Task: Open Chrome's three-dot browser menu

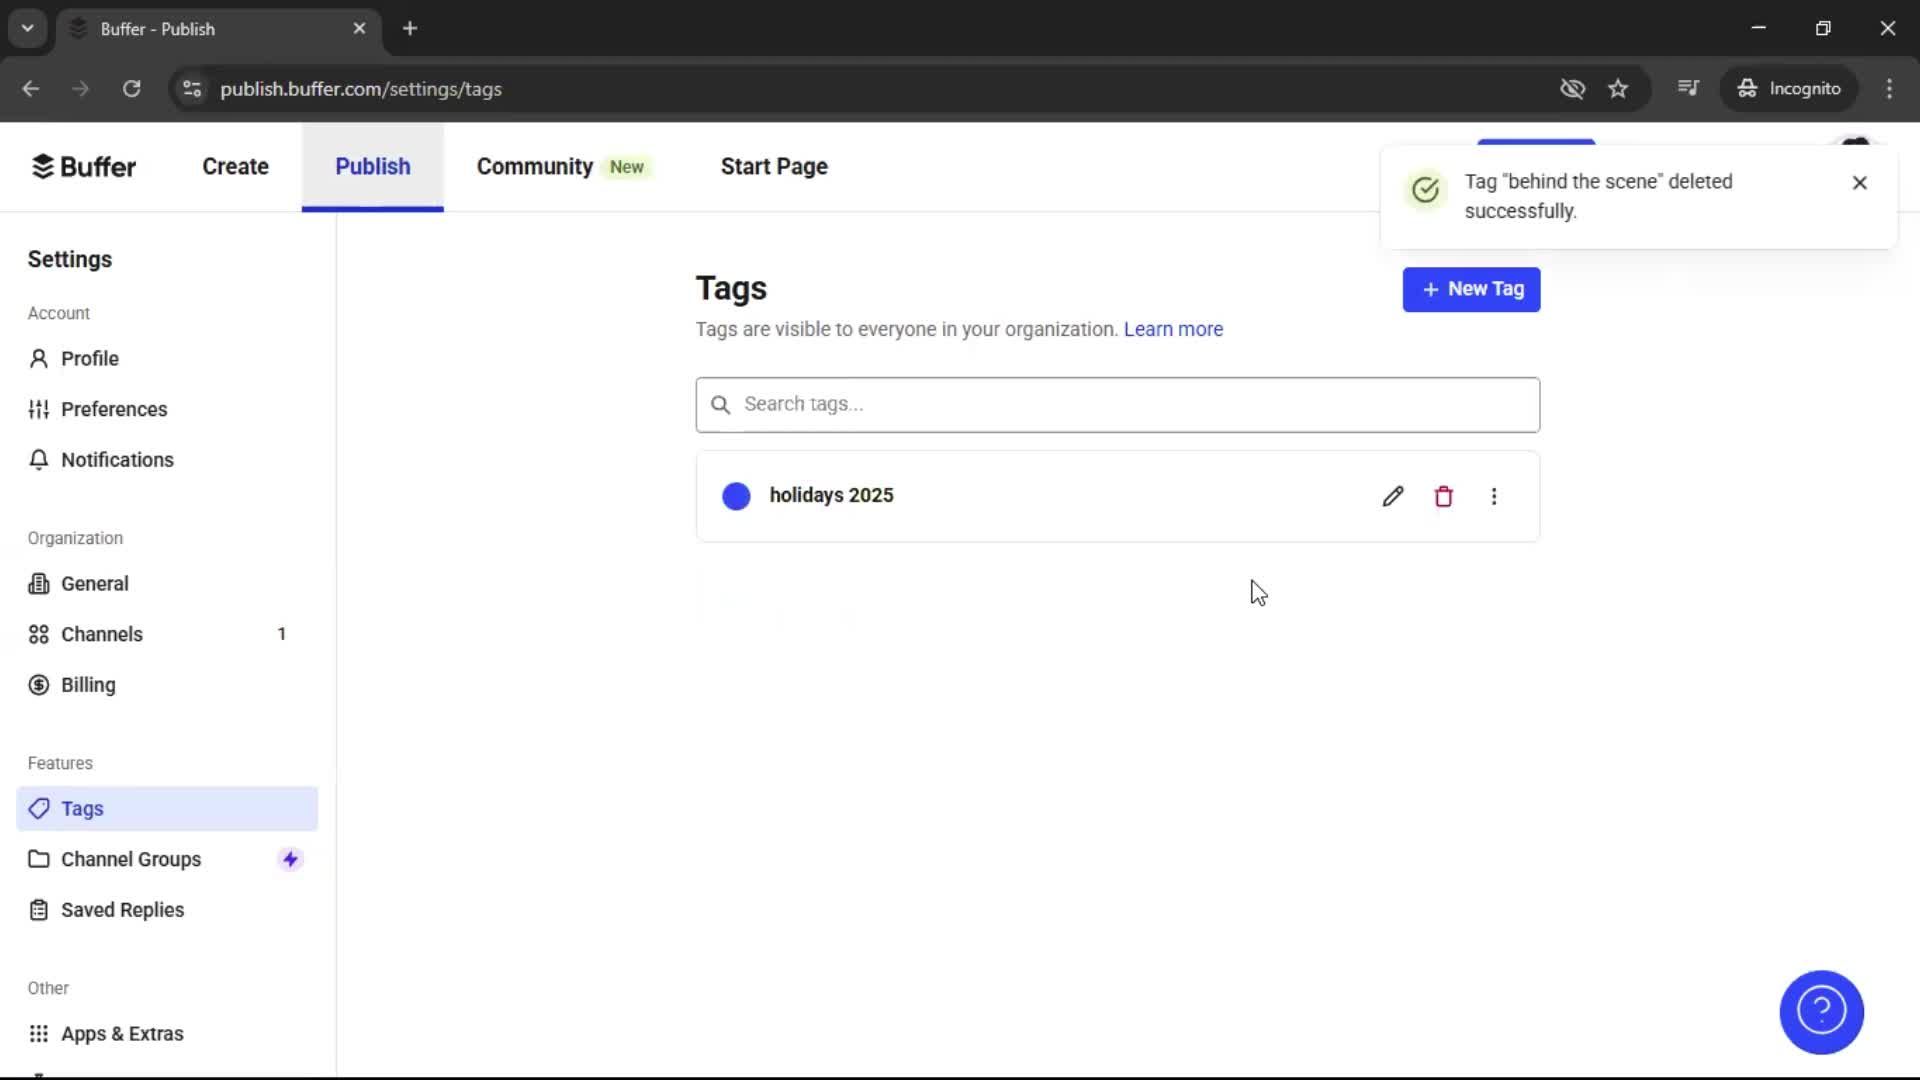Action: 1889,88
